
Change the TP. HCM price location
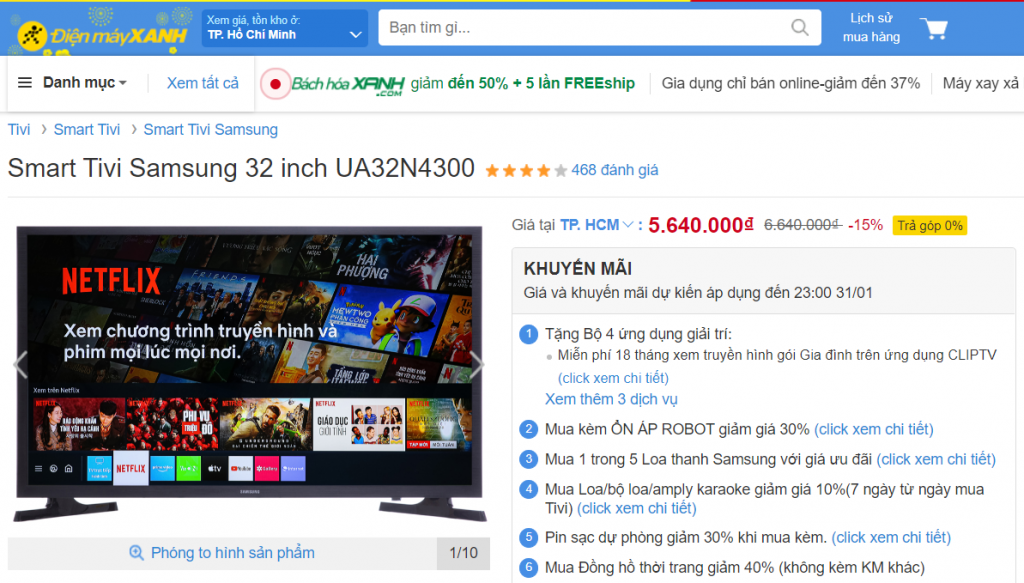(x=596, y=225)
